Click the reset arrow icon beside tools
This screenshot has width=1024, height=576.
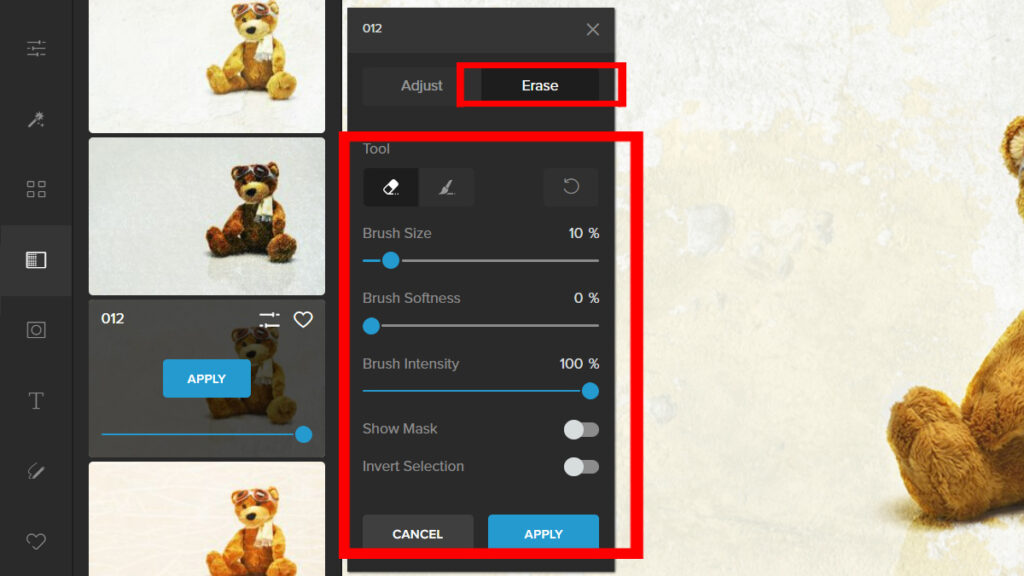[571, 187]
